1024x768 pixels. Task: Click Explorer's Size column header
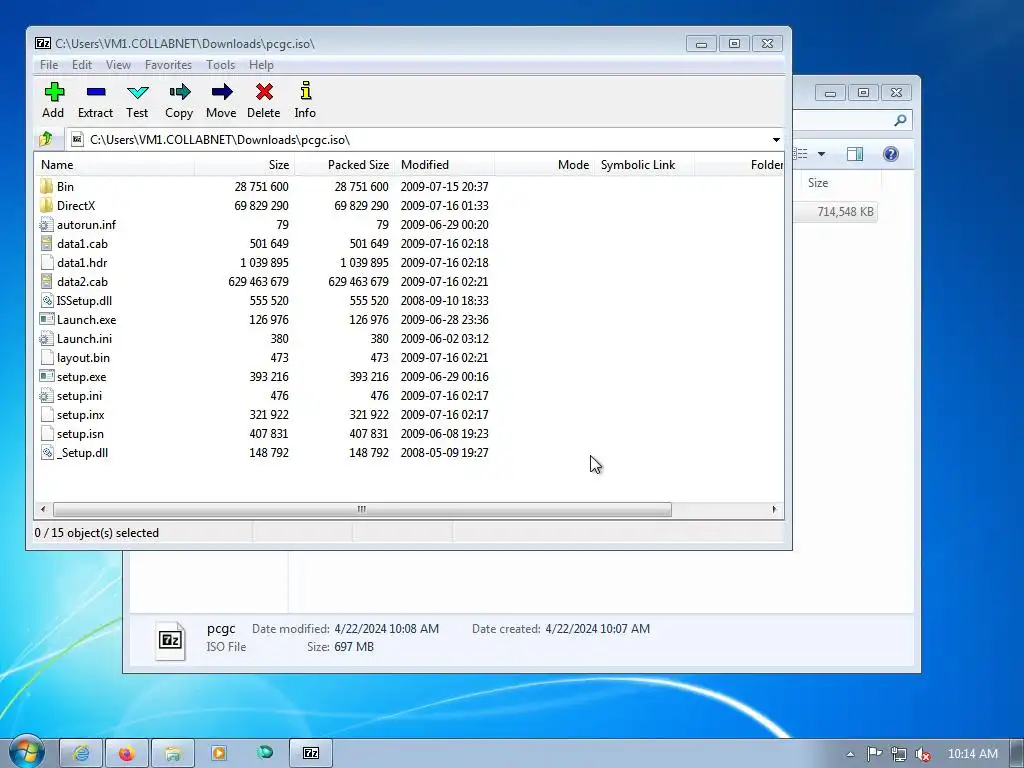(841, 183)
